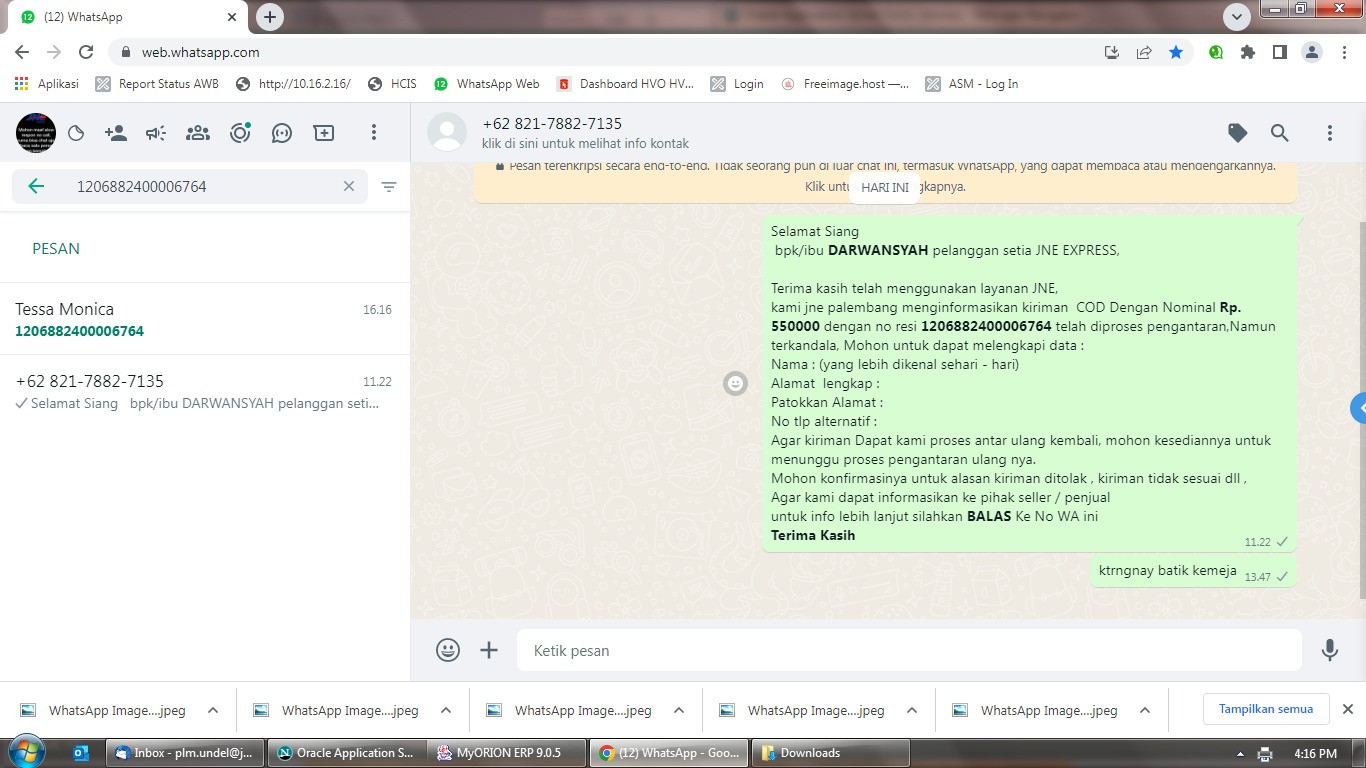Image resolution: width=1366 pixels, height=768 pixels.
Task: Open the Tessa Monica search result
Action: (205, 319)
